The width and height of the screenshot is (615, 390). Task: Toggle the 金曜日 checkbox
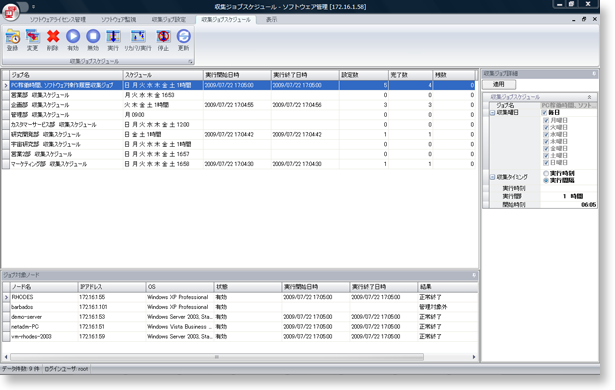[546, 149]
